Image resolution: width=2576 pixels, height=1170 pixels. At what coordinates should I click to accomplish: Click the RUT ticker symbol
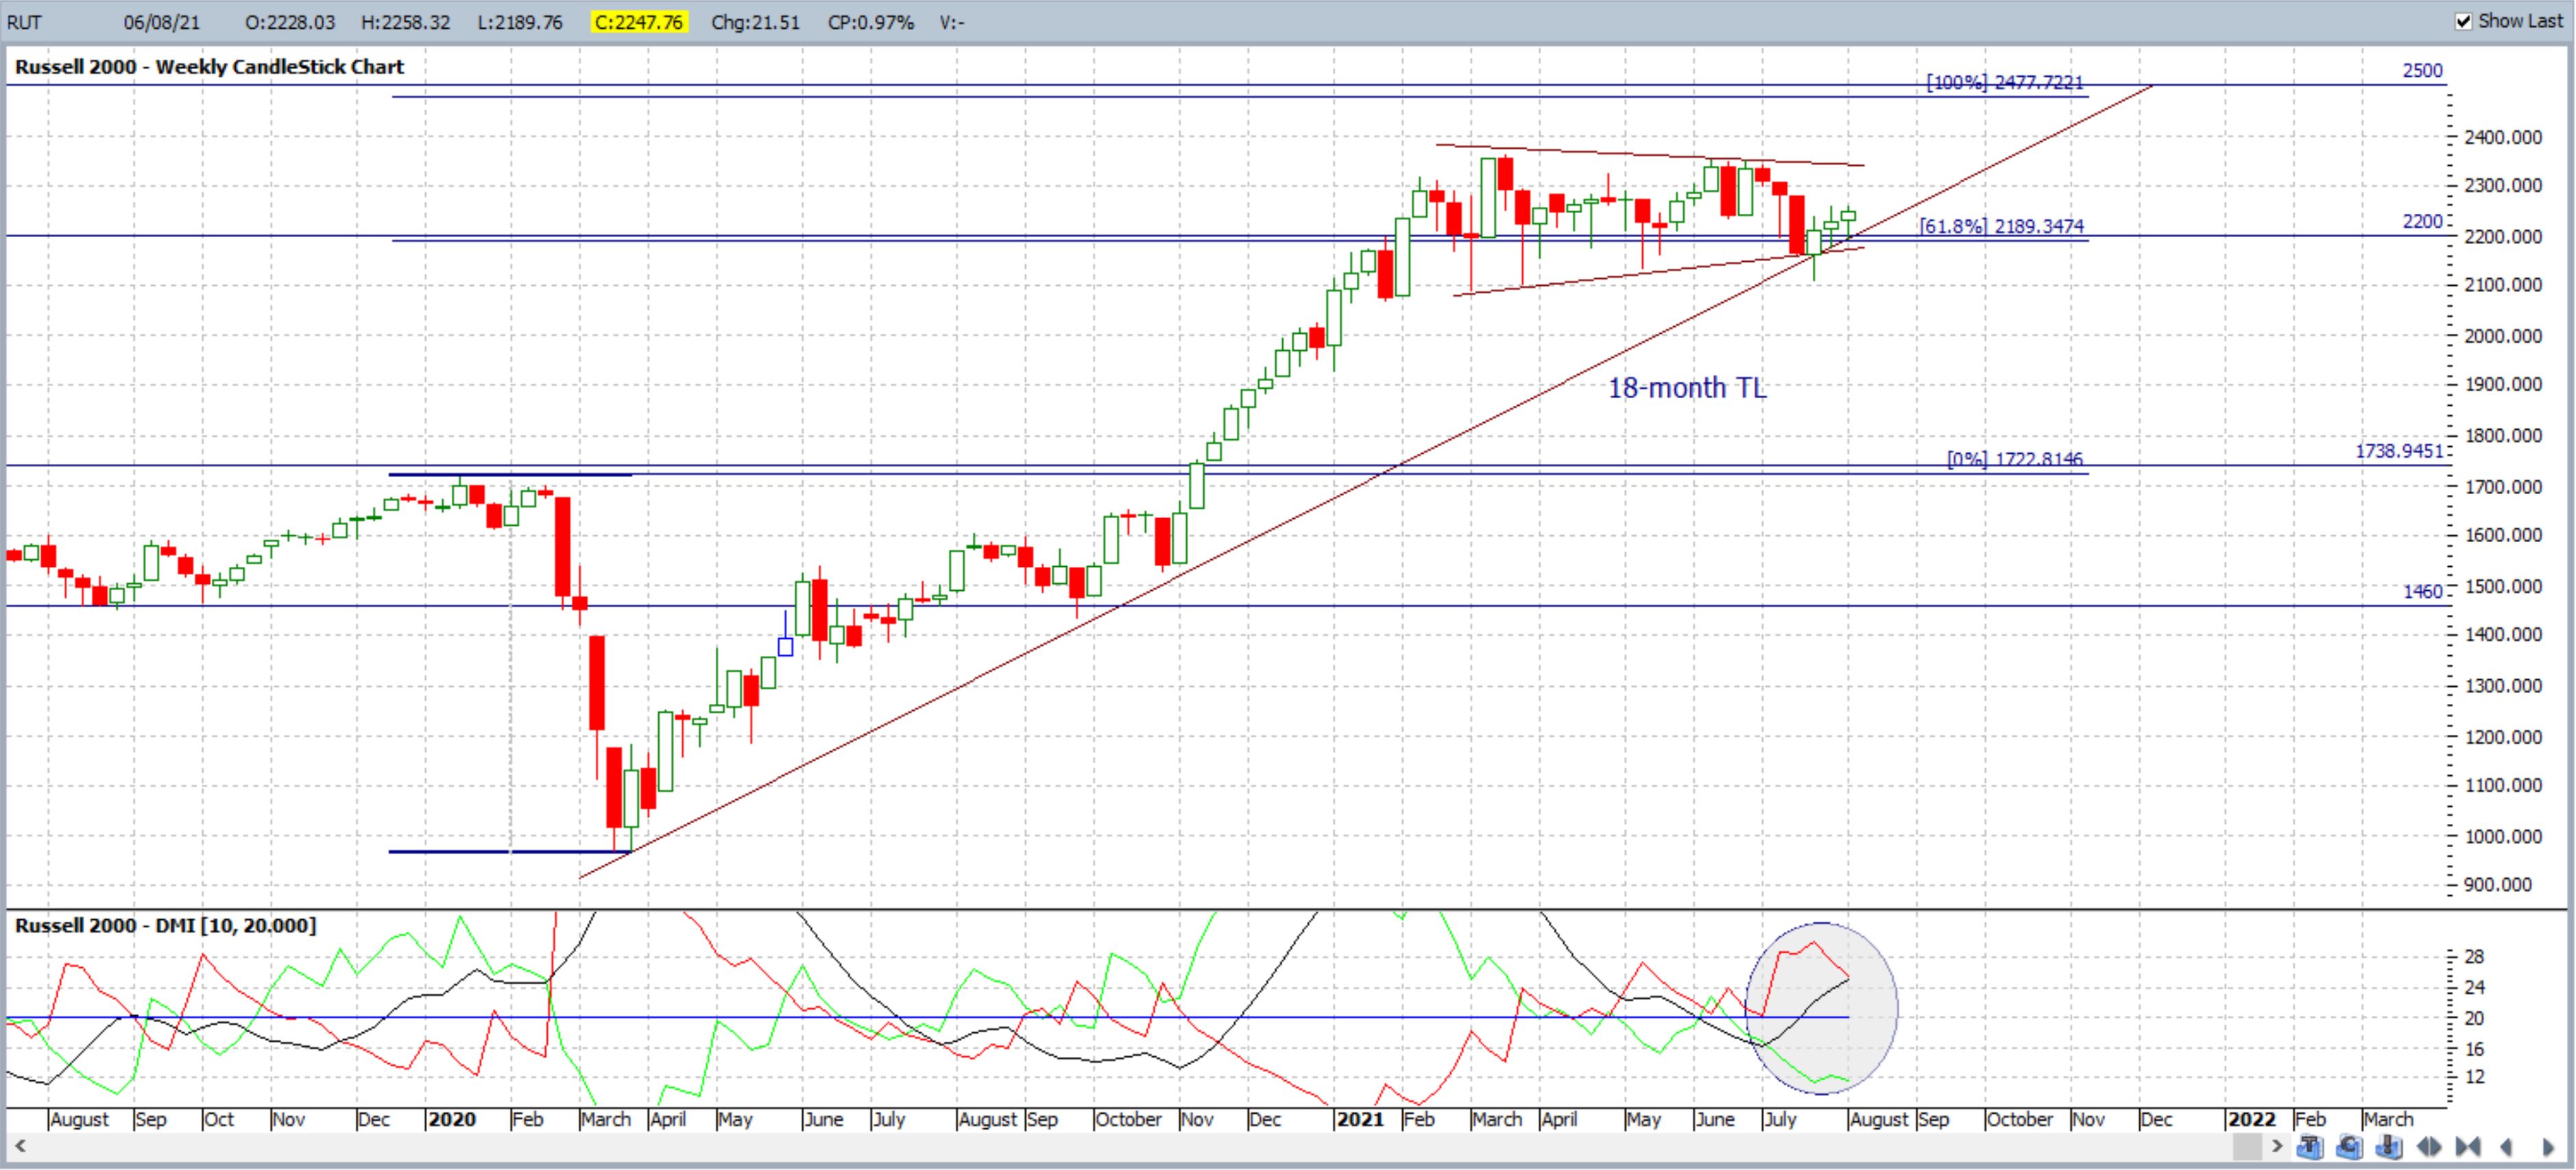[24, 22]
